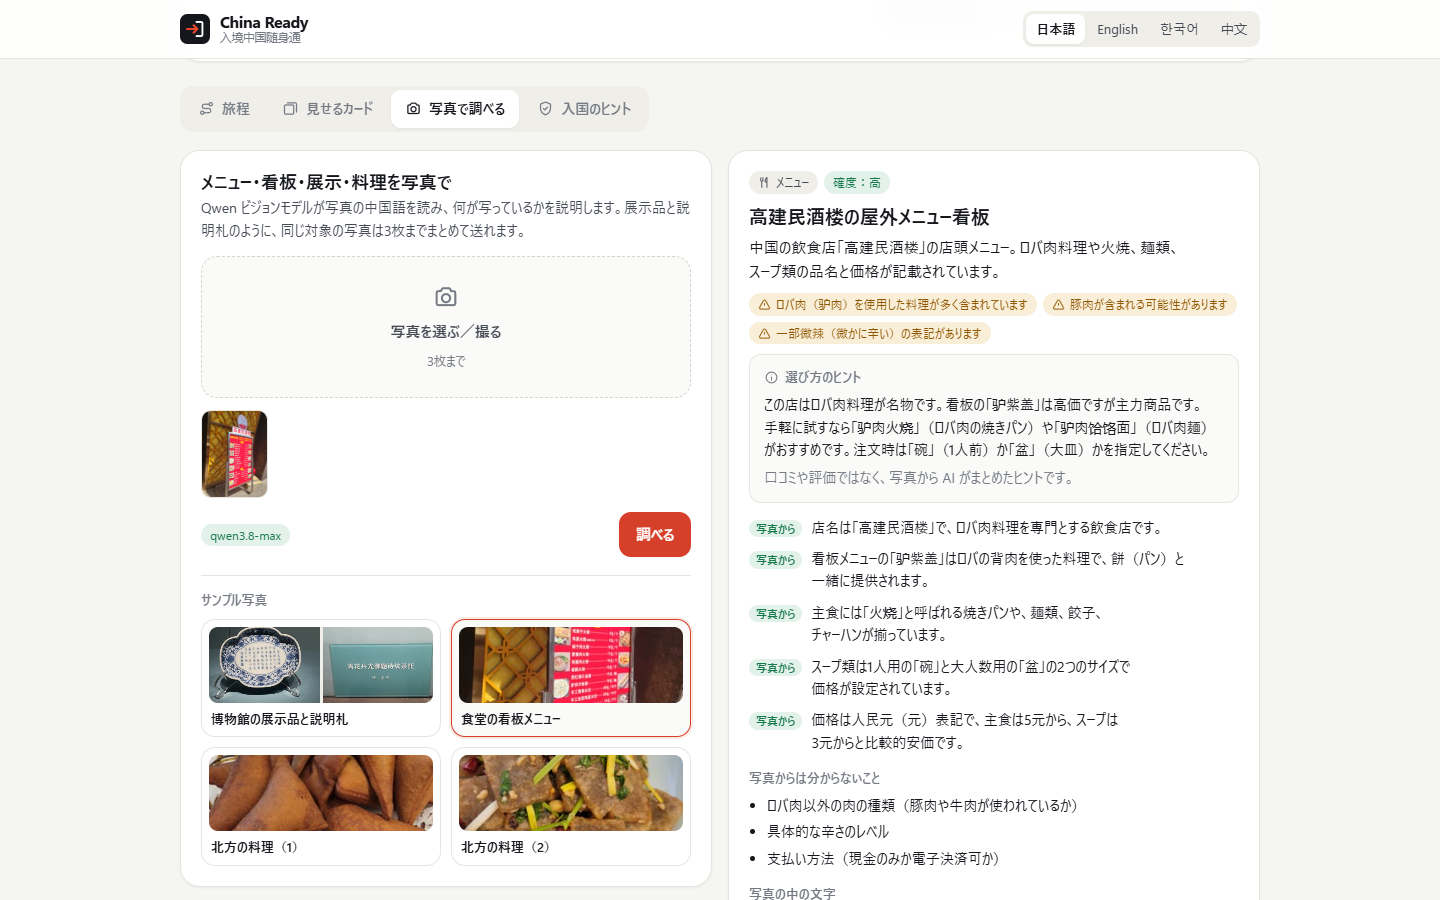Click the 写真からは分からないこと heading
This screenshot has height=900, width=1440.
[815, 778]
